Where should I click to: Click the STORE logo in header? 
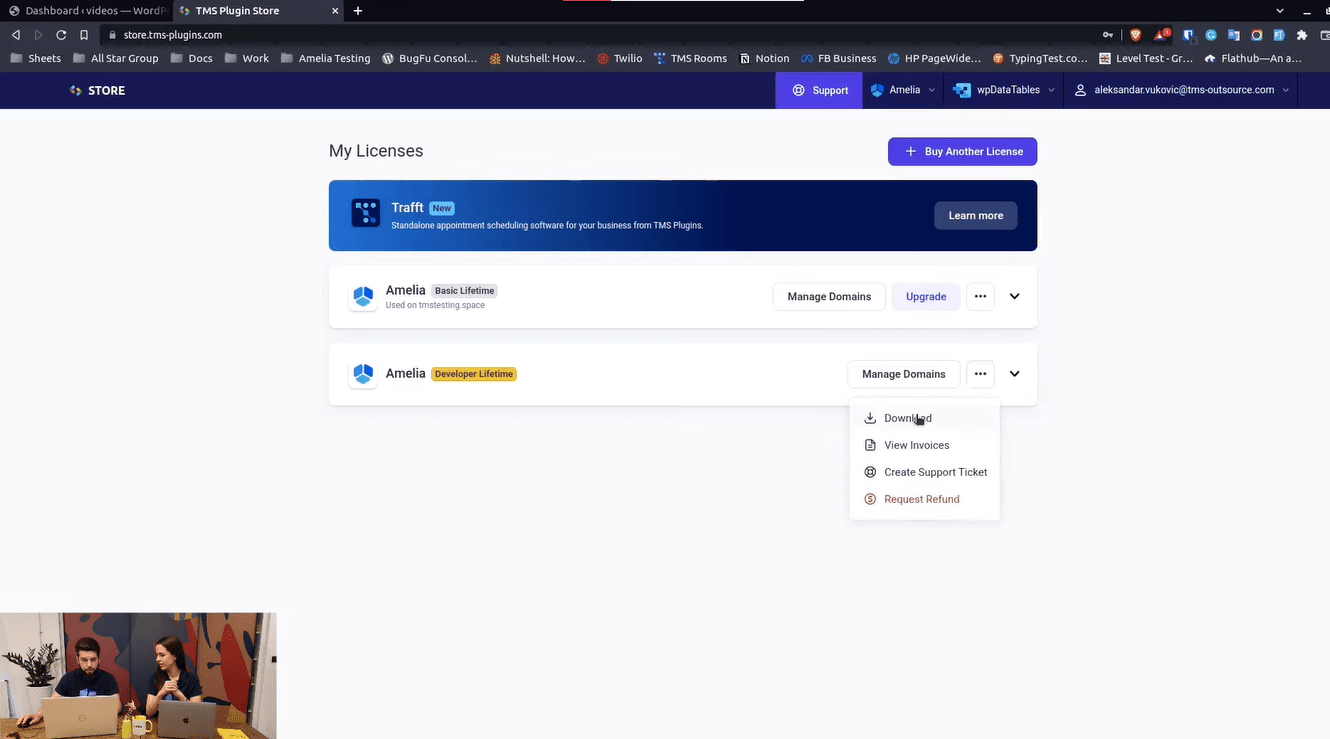click(x=97, y=90)
